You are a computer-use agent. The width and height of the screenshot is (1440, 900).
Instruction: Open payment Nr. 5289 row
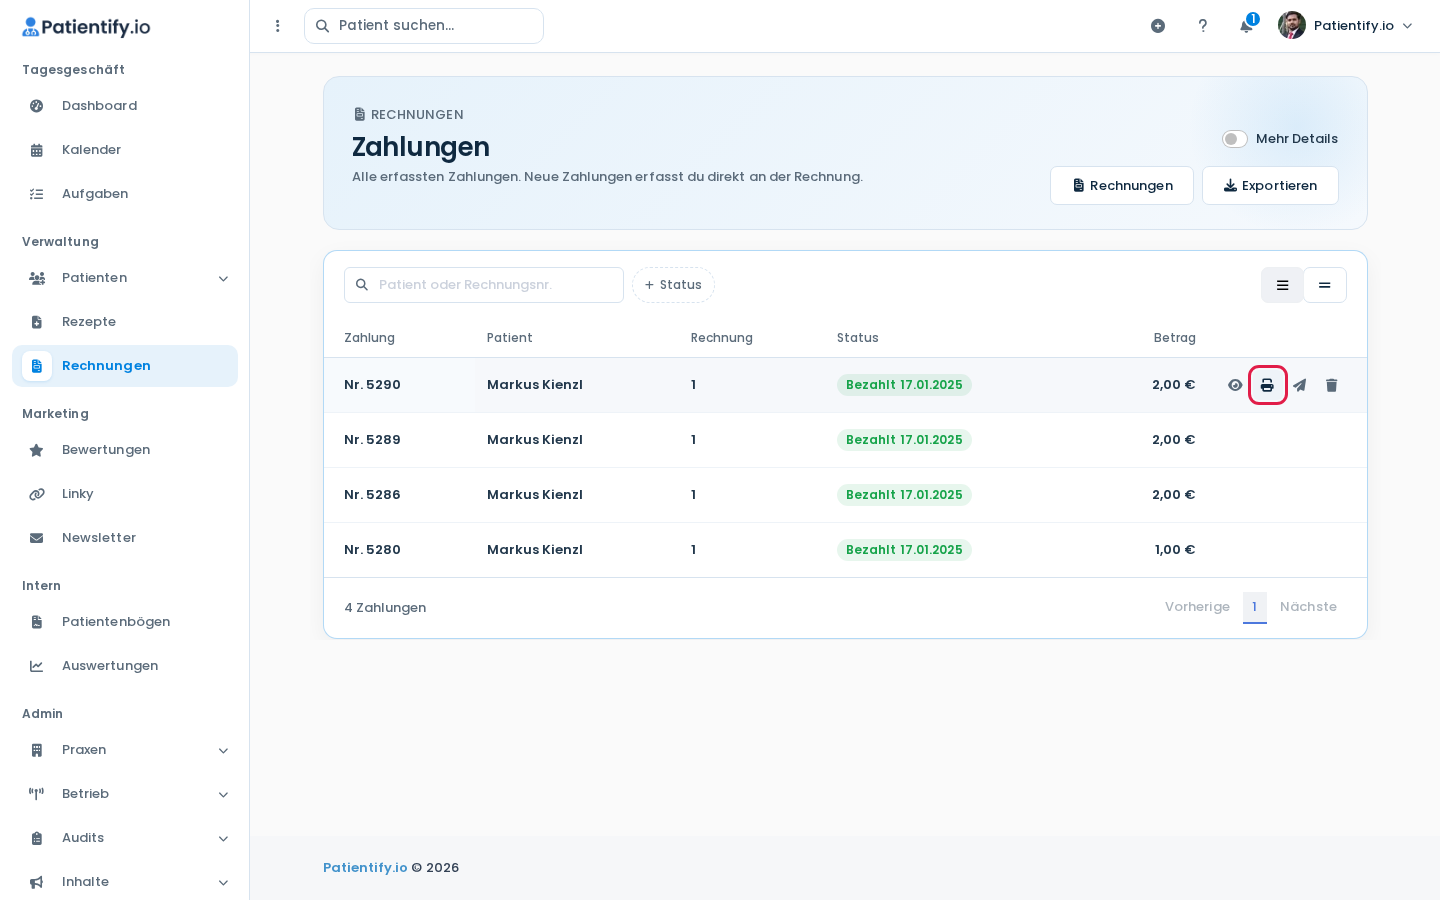pos(845,440)
